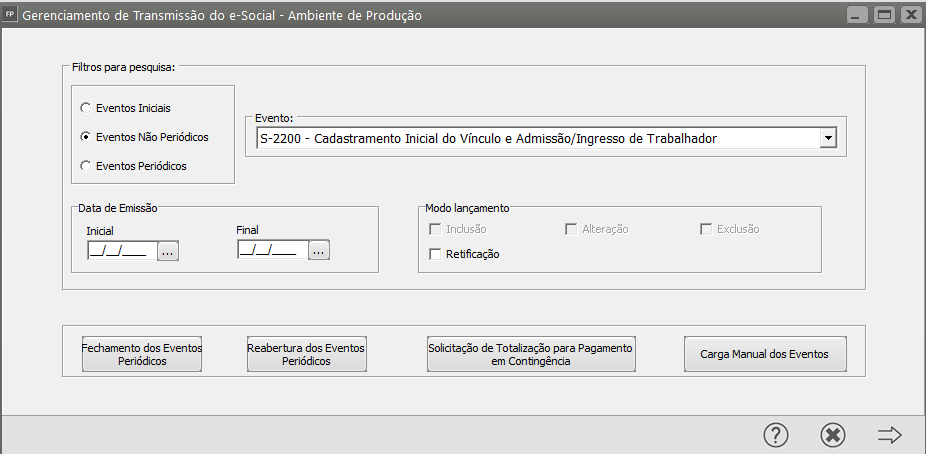Click Fechamento dos Eventos Periódicos button
Image resolution: width=926 pixels, height=454 pixels.
142,354
